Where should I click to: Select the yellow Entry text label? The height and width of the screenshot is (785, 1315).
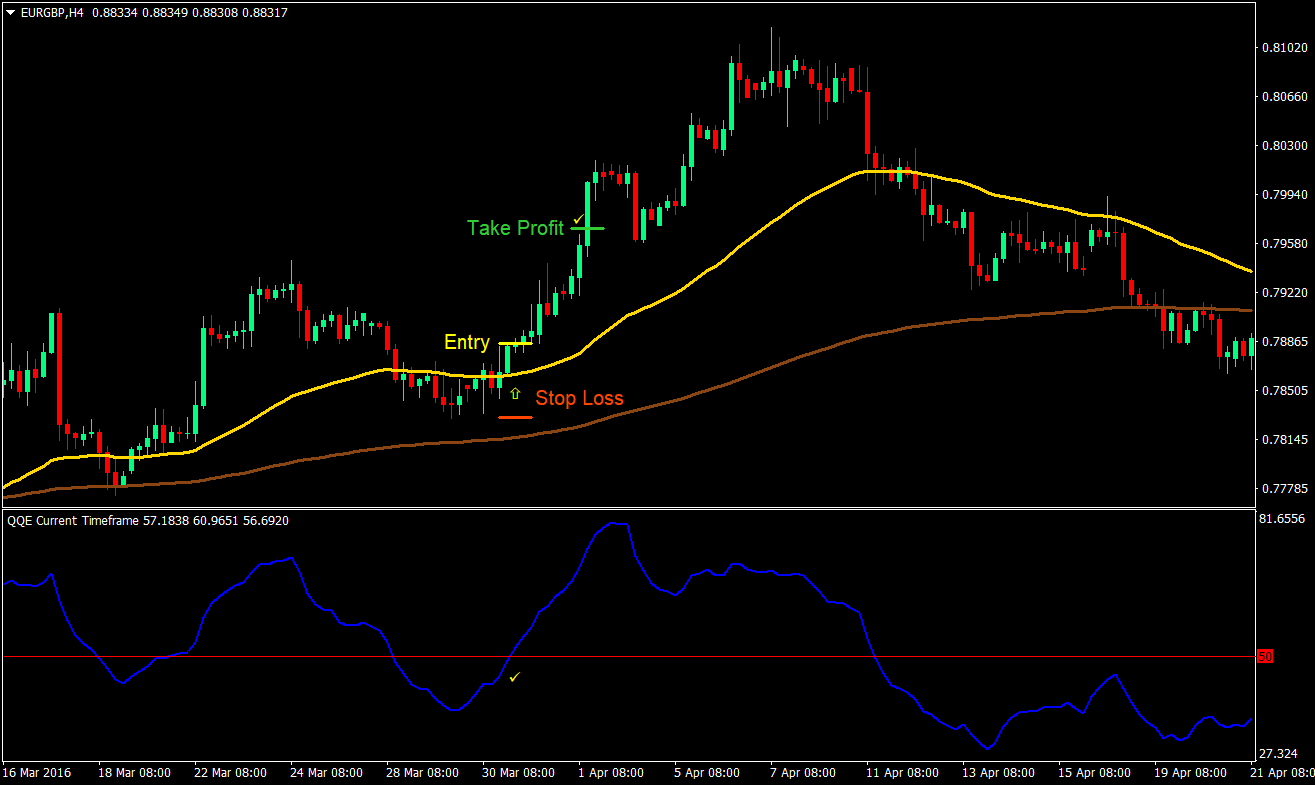tap(466, 343)
